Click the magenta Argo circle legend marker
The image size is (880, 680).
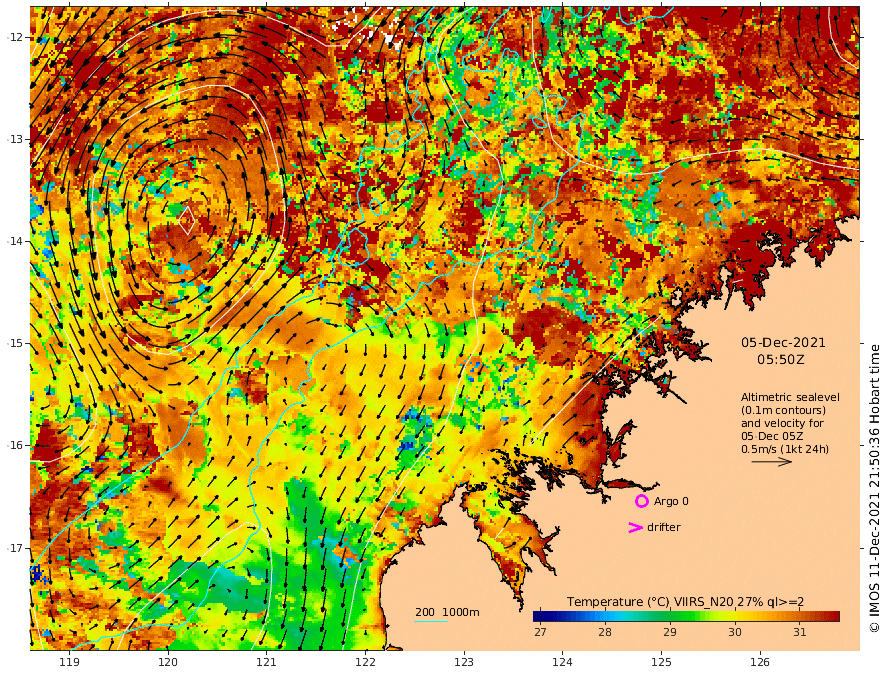tap(641, 501)
